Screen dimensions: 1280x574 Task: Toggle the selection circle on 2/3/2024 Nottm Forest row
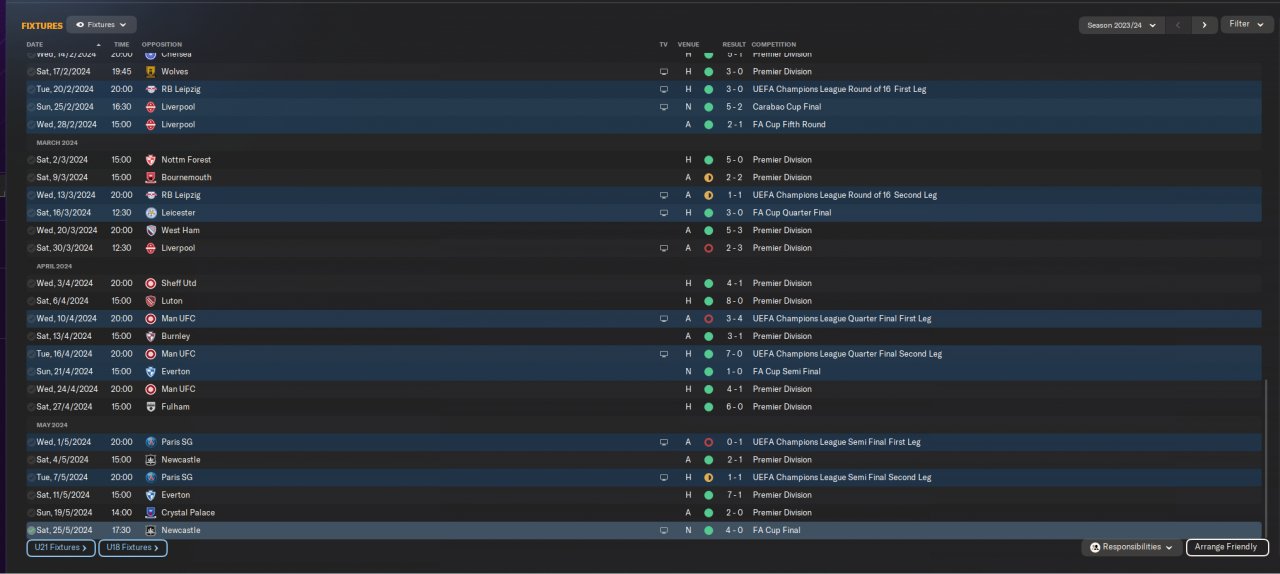coord(31,160)
